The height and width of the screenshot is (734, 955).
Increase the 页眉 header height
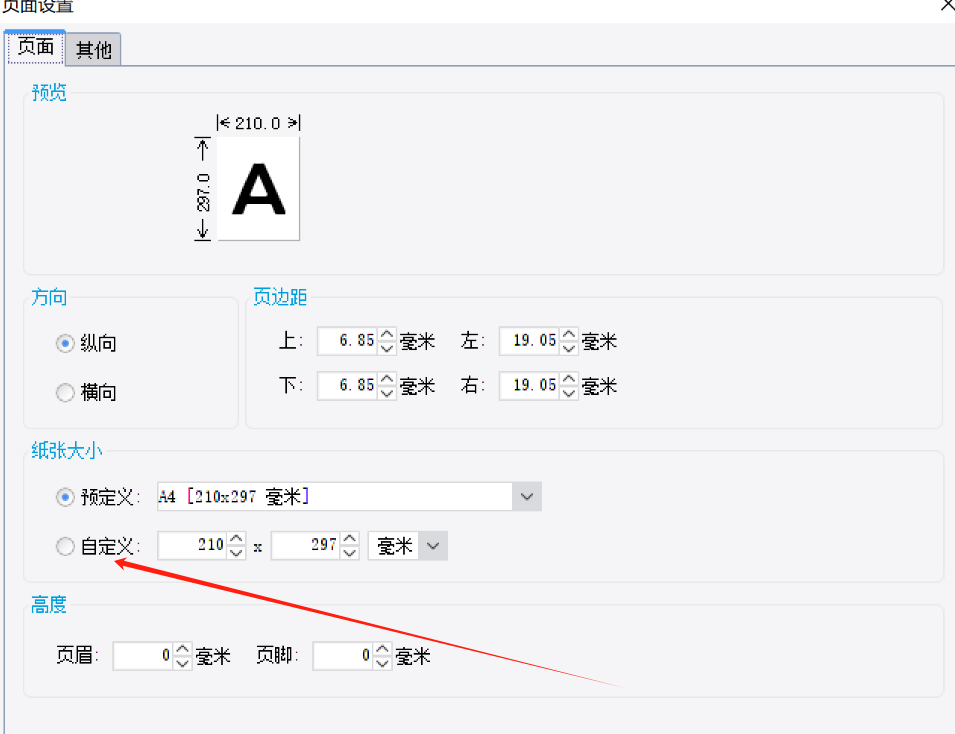click(182, 650)
